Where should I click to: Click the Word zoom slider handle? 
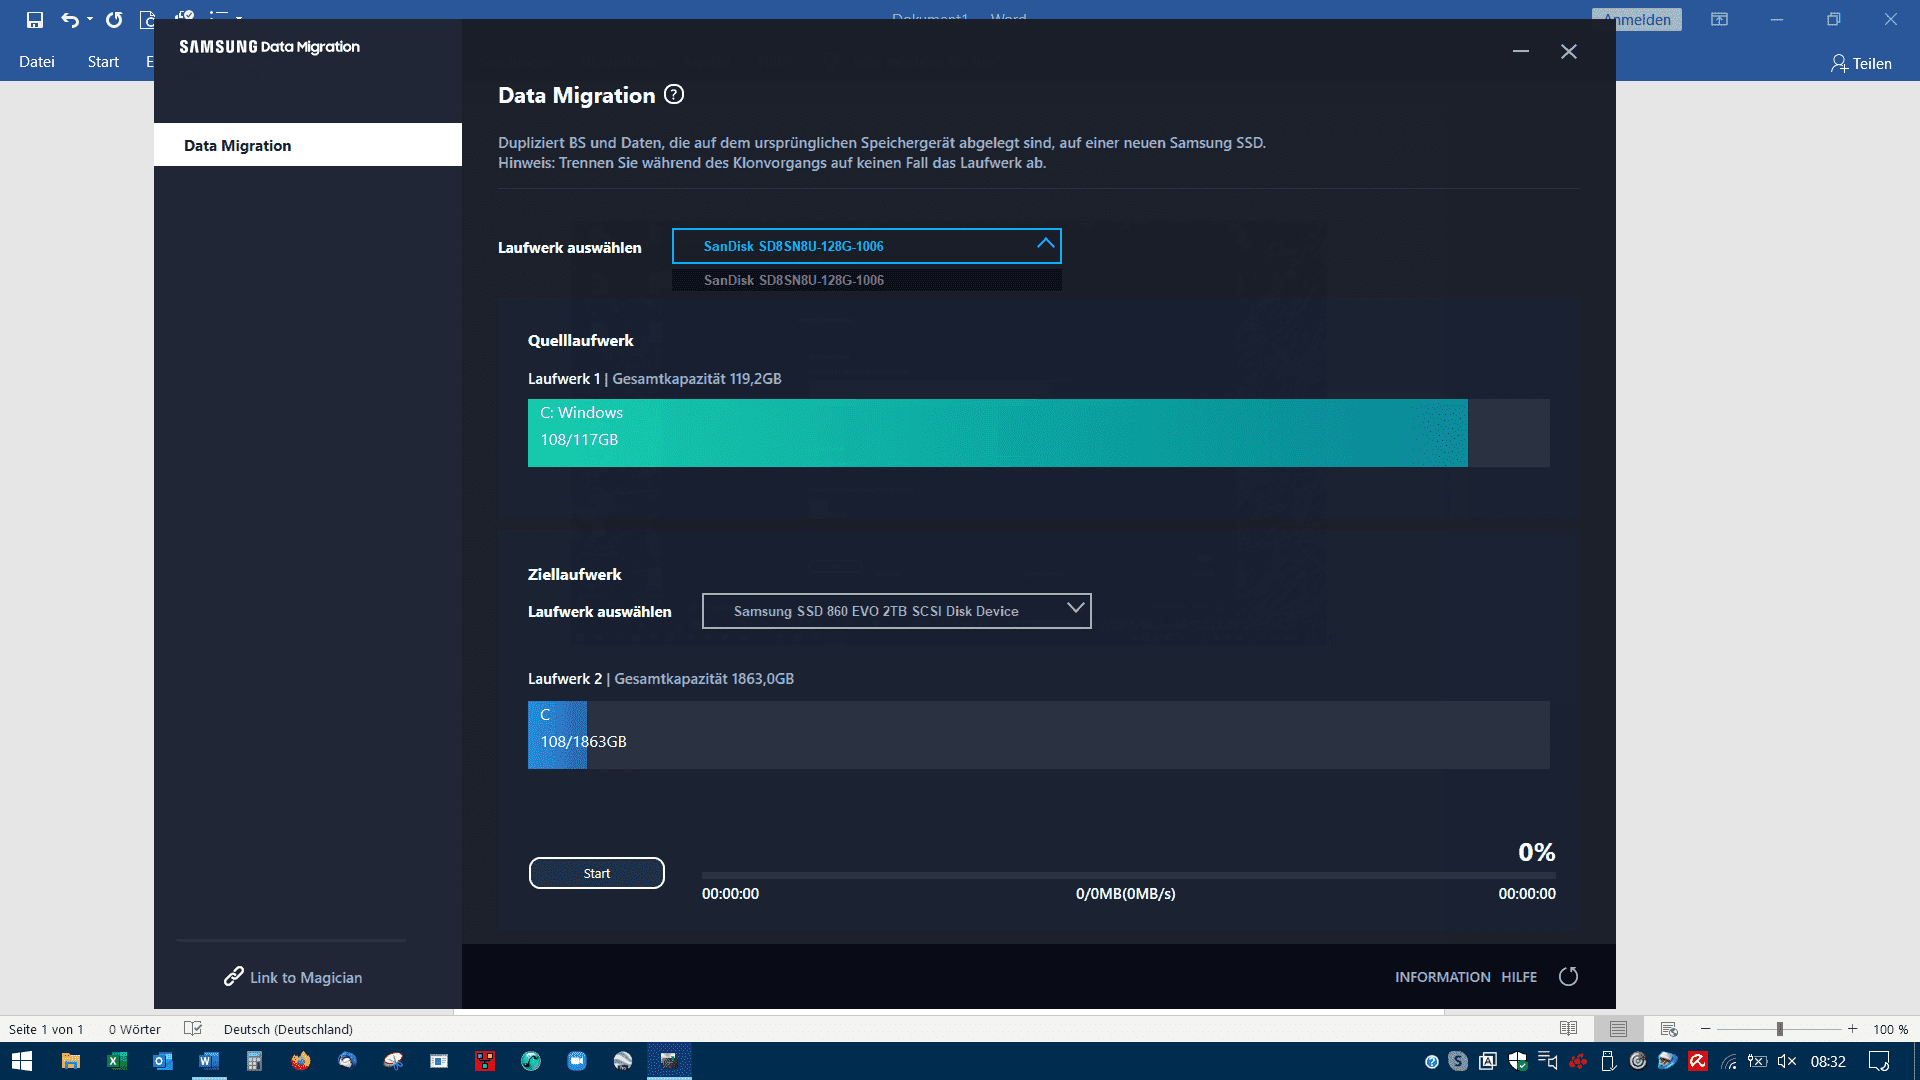click(x=1779, y=1029)
